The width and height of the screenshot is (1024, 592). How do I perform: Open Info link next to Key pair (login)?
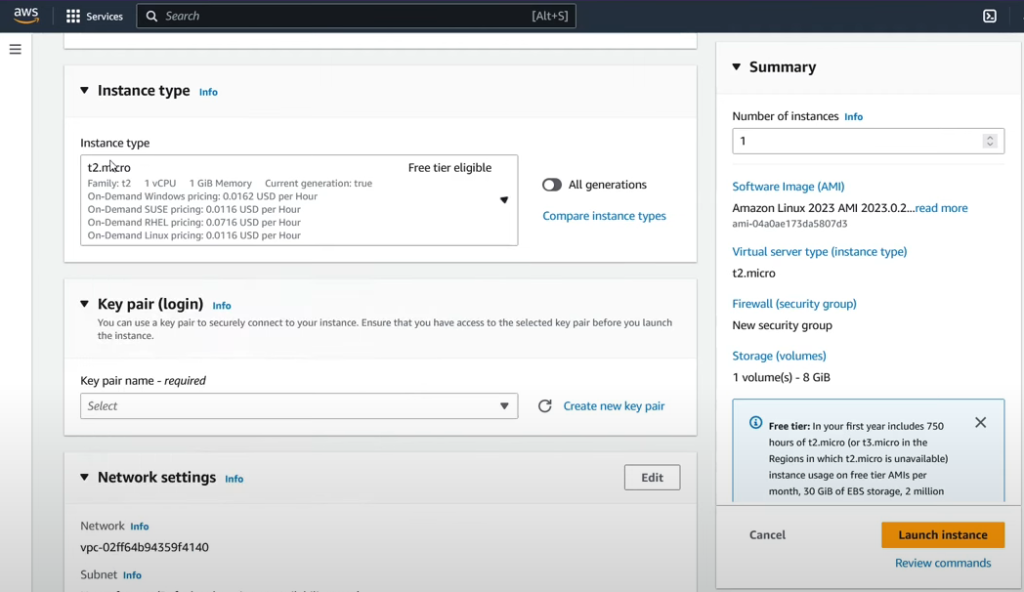tap(221, 306)
